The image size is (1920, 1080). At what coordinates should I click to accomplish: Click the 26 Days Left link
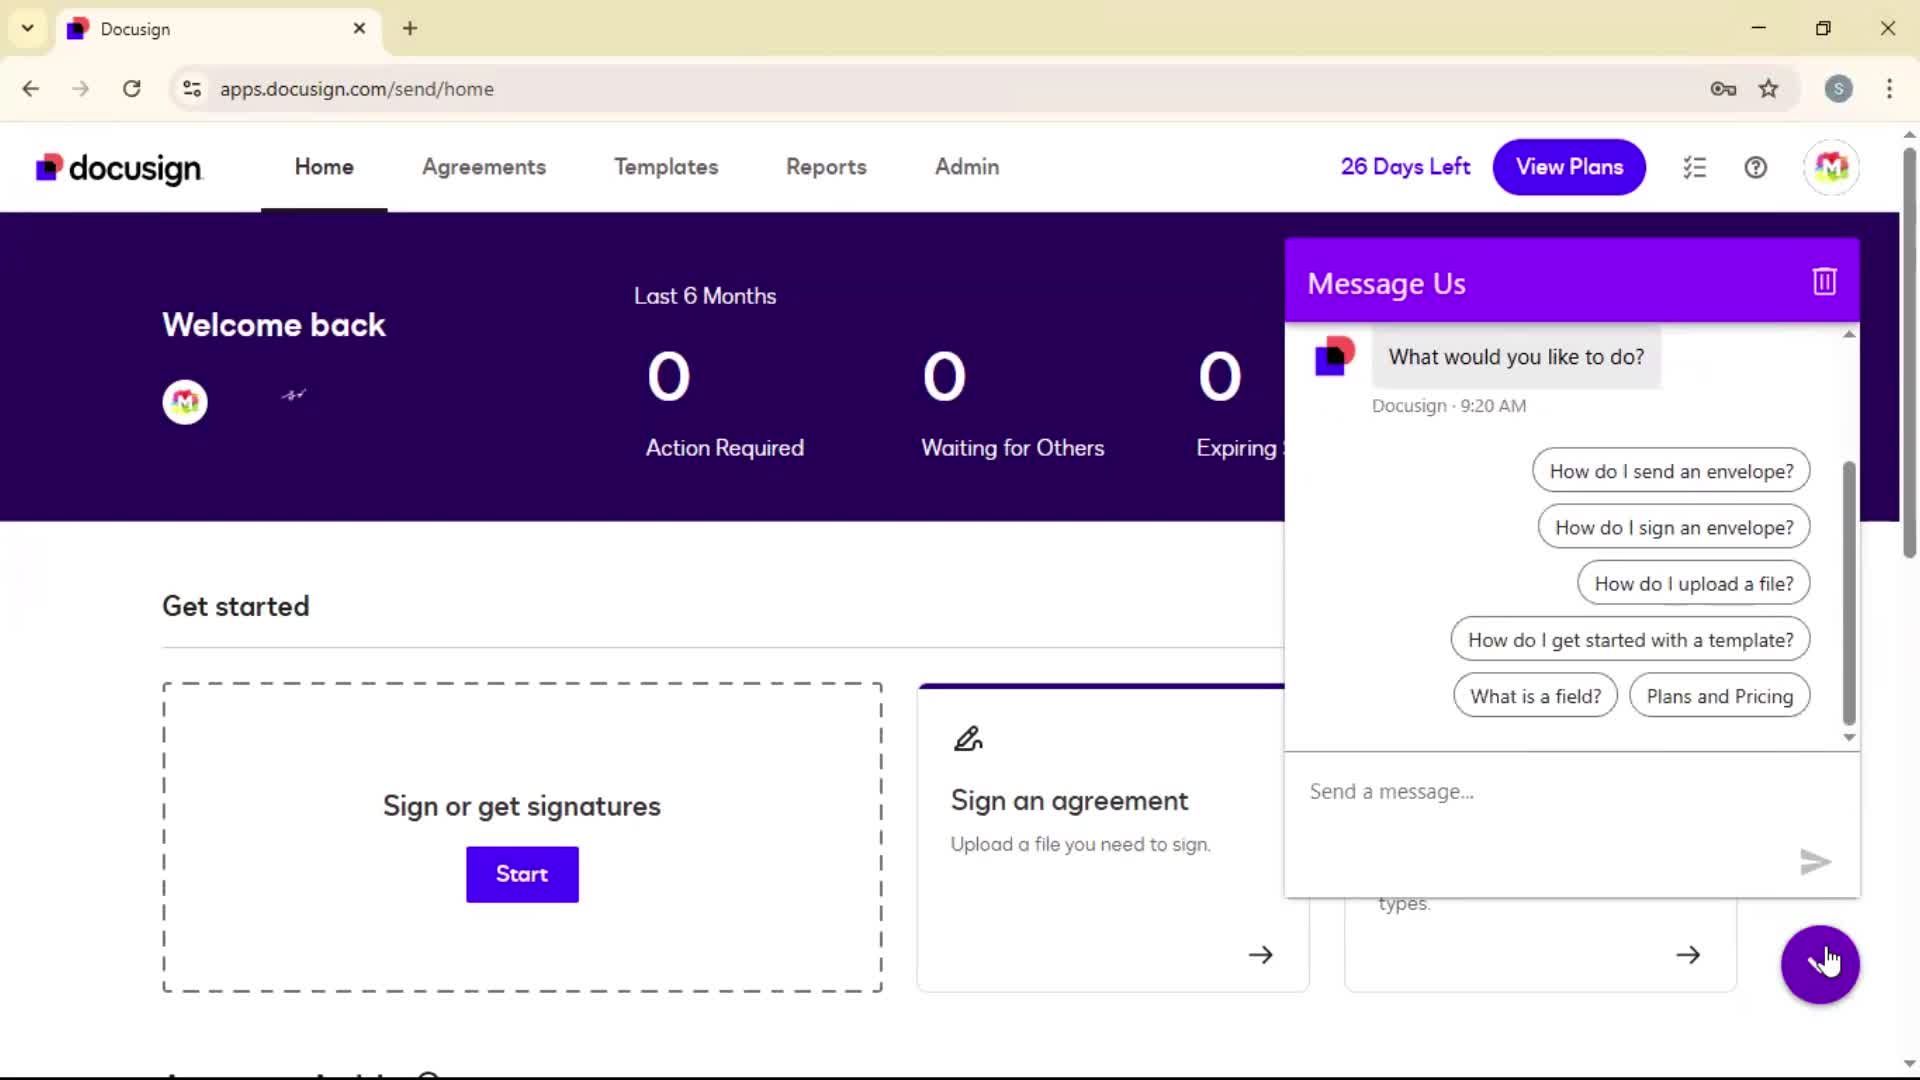point(1405,167)
